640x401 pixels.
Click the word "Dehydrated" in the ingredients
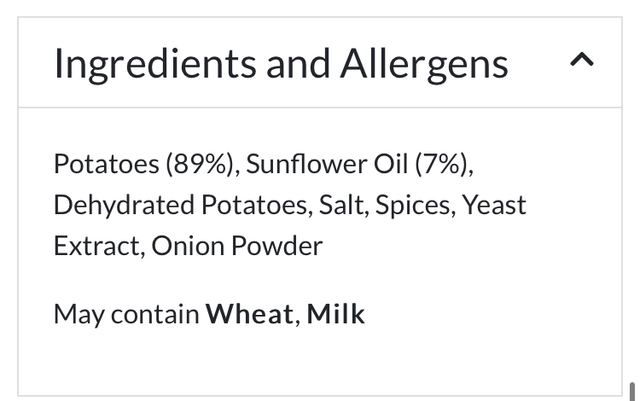[124, 205]
